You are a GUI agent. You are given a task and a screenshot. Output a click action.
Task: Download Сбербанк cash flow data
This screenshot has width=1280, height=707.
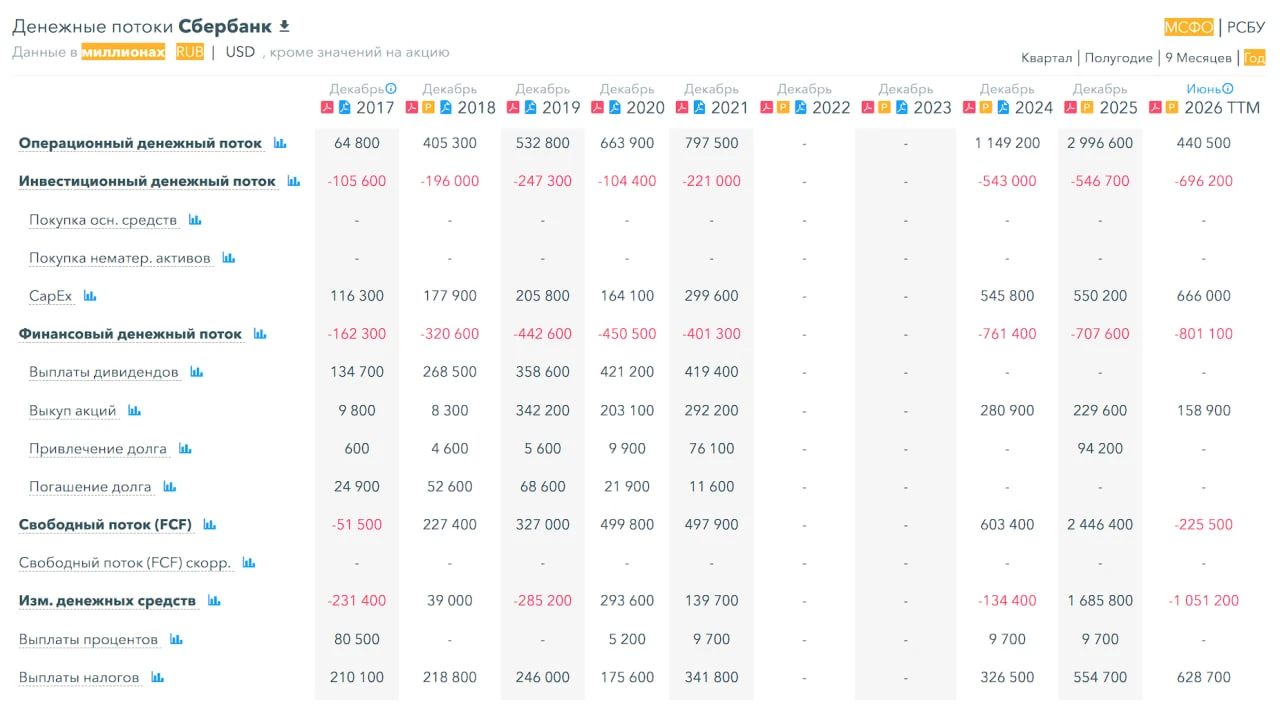[x=284, y=25]
